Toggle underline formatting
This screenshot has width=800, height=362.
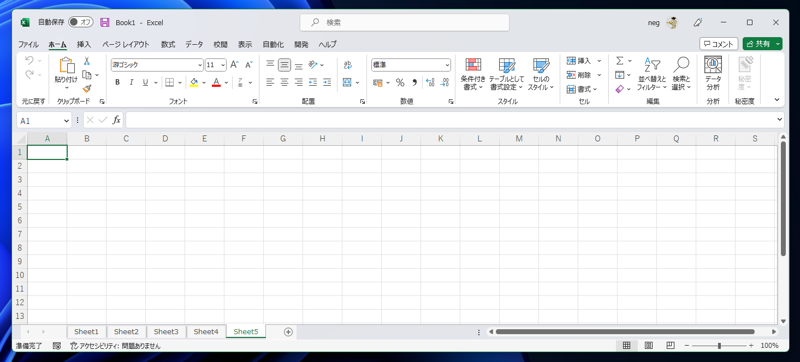click(x=145, y=82)
